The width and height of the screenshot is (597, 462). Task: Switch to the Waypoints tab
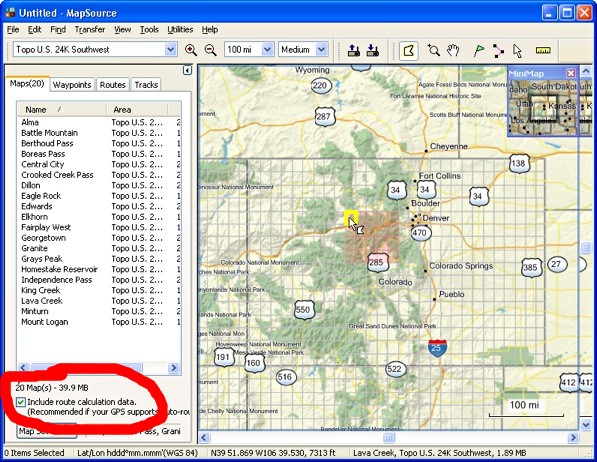tap(72, 85)
